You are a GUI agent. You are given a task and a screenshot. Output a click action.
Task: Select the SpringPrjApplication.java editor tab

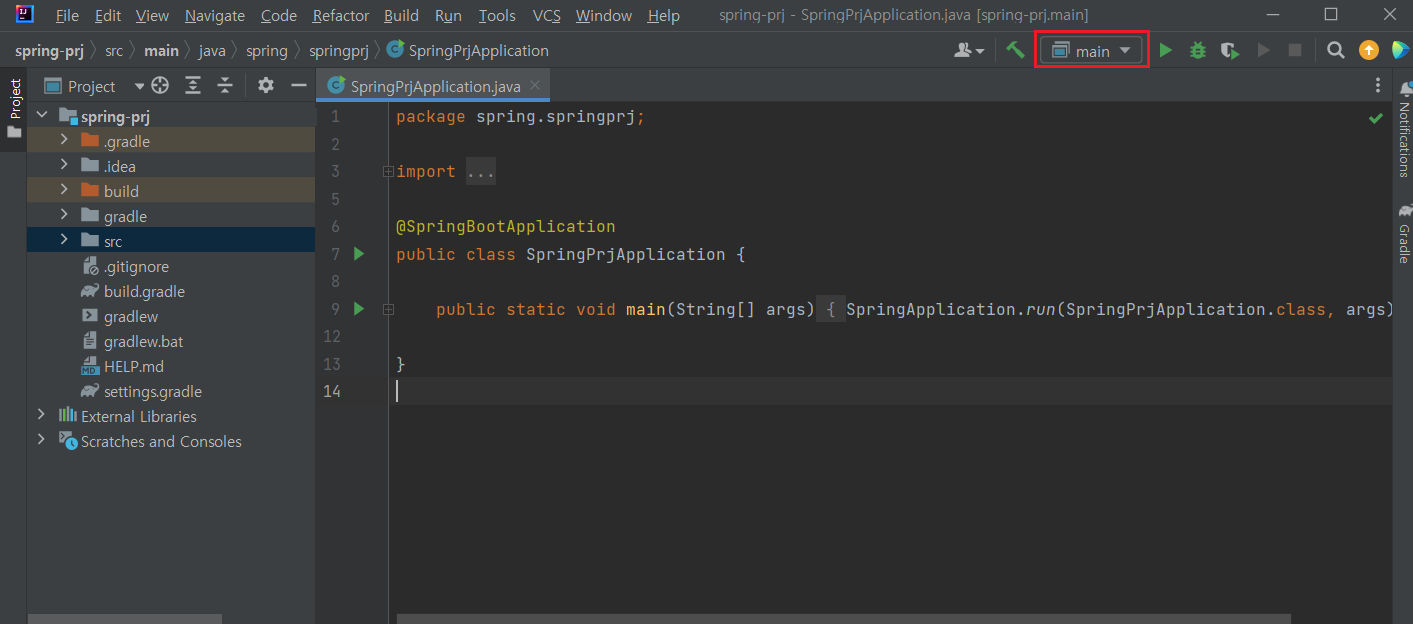tap(434, 86)
